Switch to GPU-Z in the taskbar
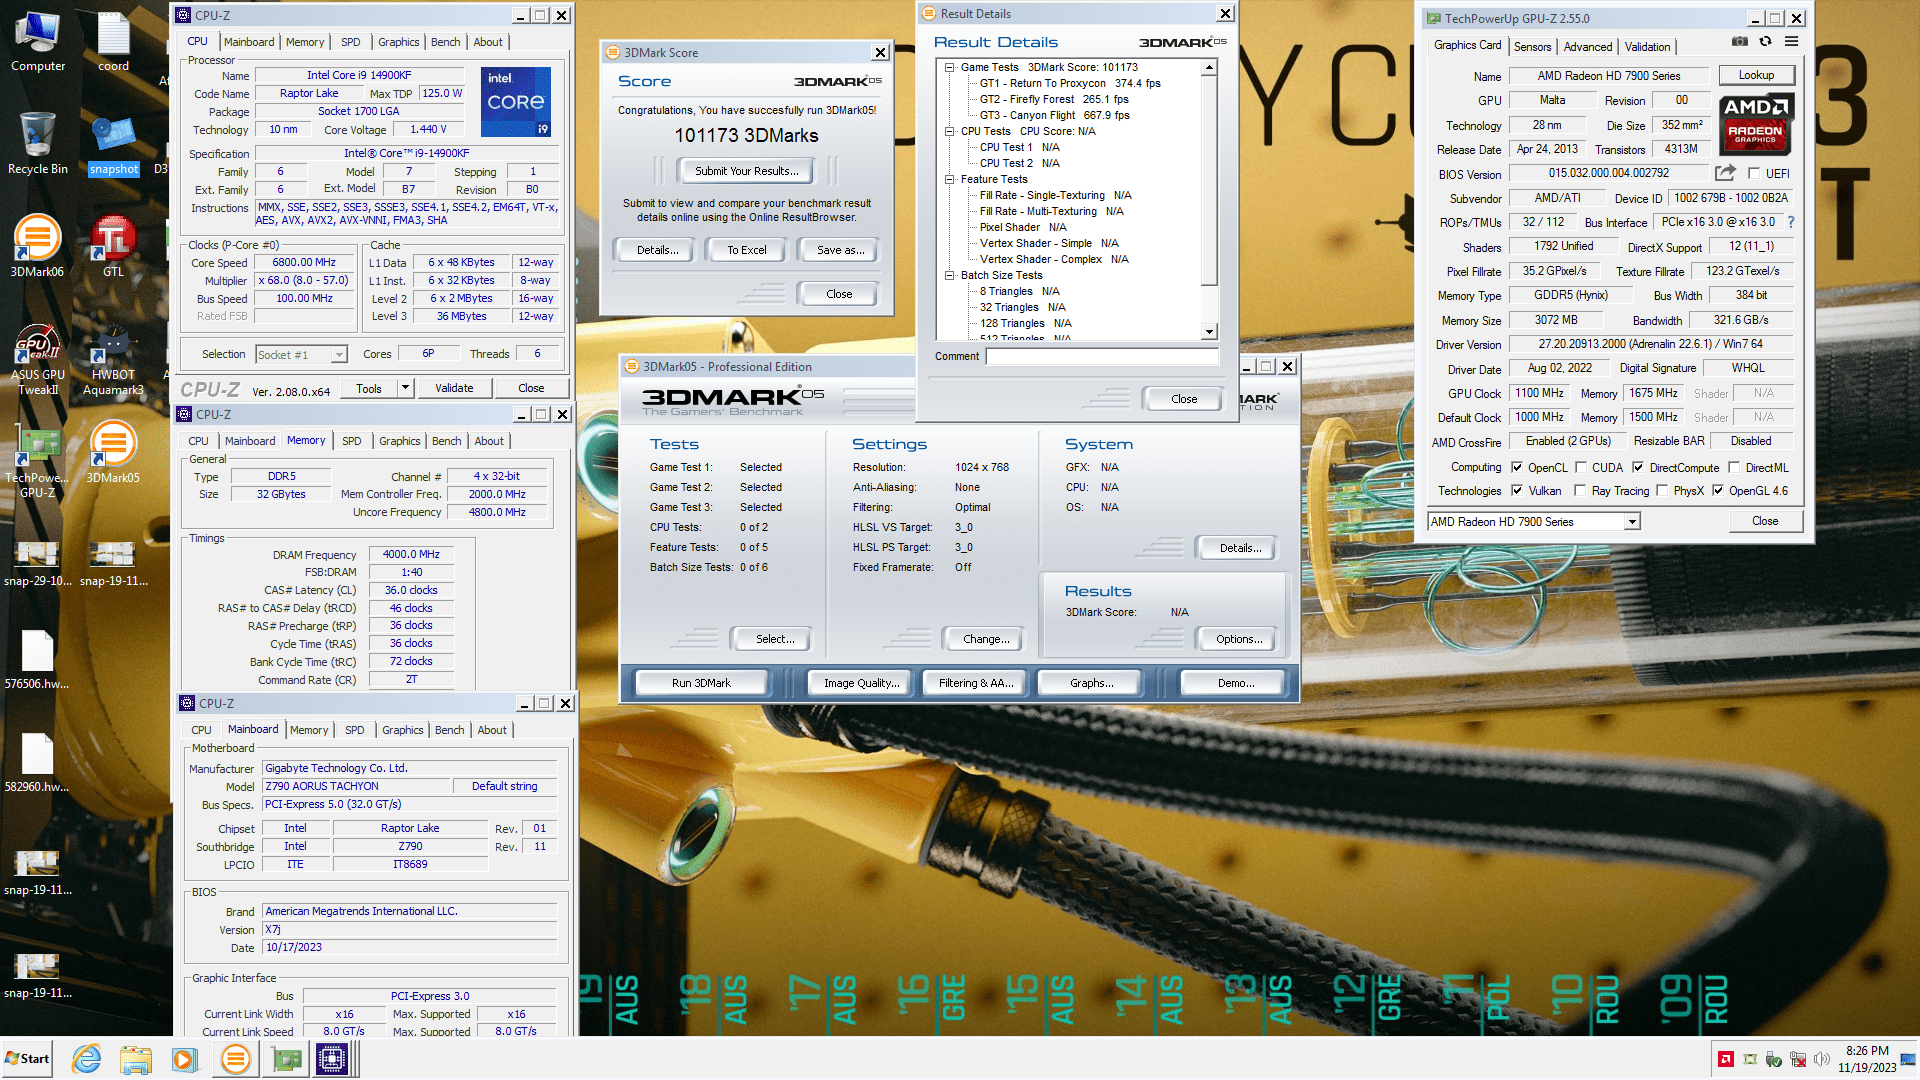Image resolution: width=1920 pixels, height=1080 pixels. 287,1059
